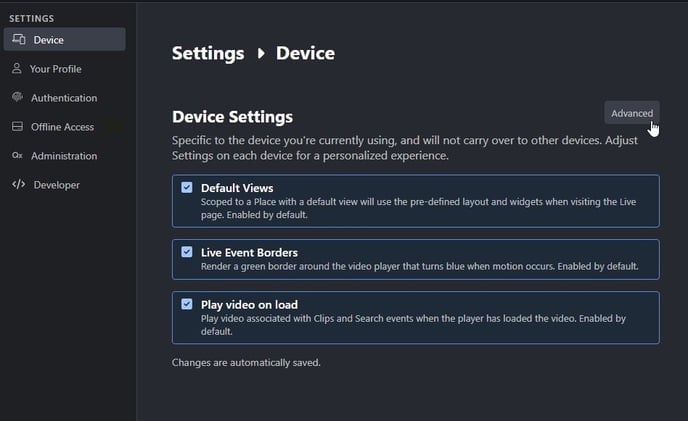The height and width of the screenshot is (421, 688).
Task: Click the Your Profile person icon
Action: click(x=17, y=68)
